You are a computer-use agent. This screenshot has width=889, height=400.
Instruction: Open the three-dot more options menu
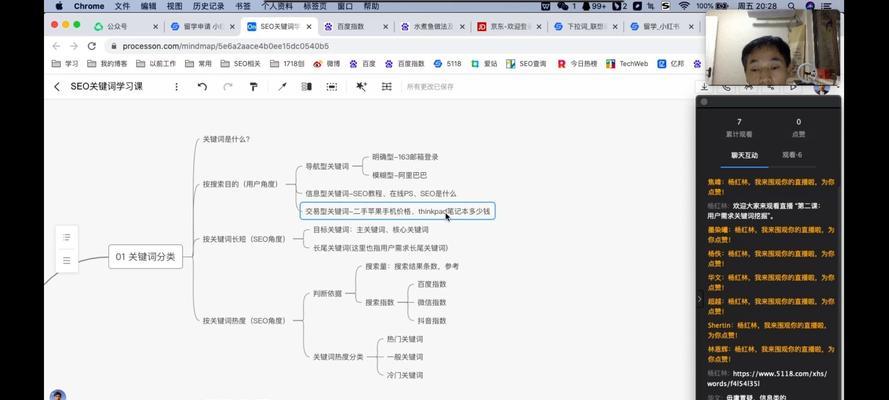tap(176, 87)
